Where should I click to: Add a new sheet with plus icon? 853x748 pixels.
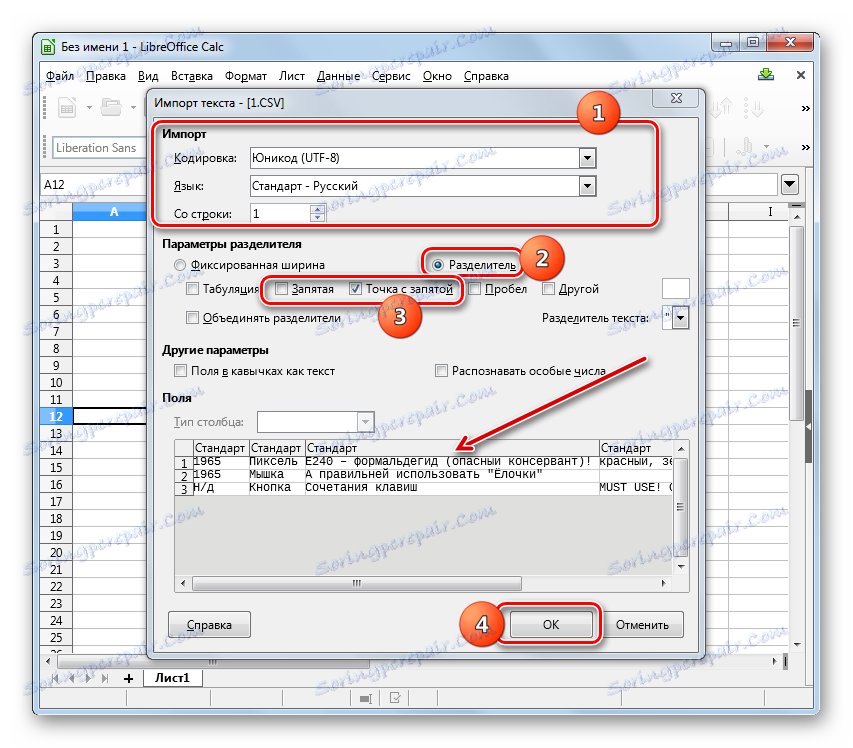128,678
